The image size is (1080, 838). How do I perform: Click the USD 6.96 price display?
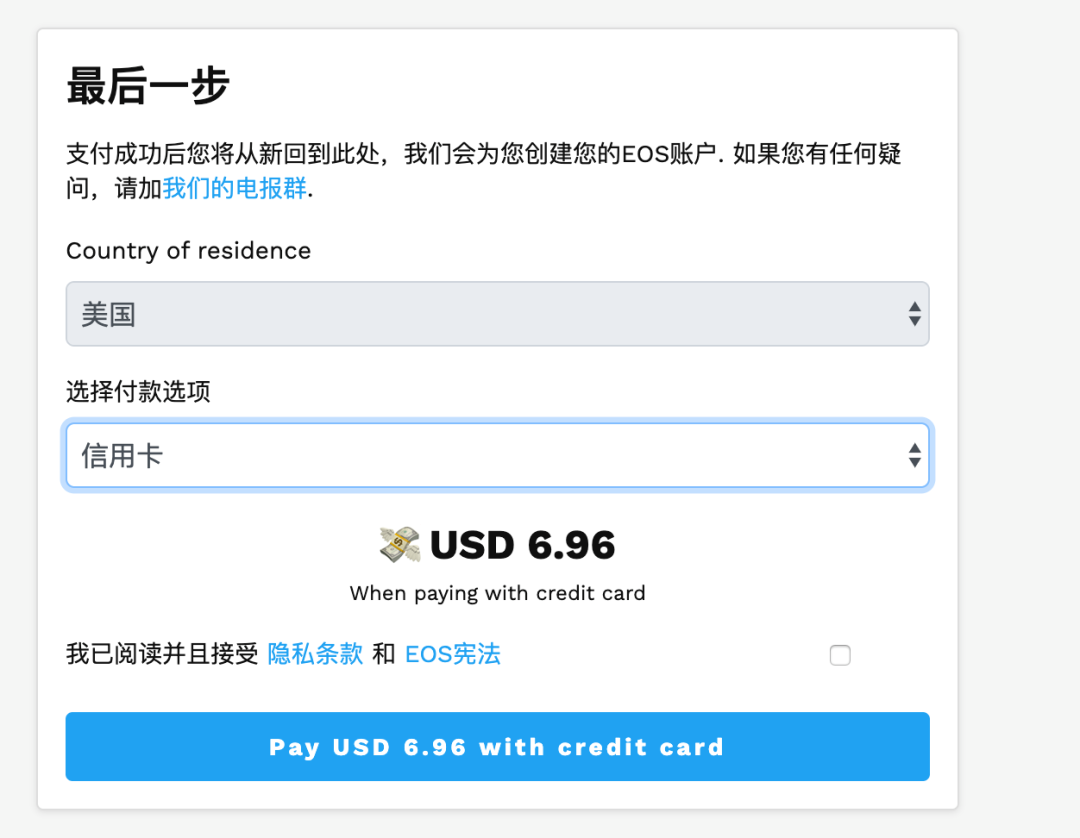[x=521, y=545]
